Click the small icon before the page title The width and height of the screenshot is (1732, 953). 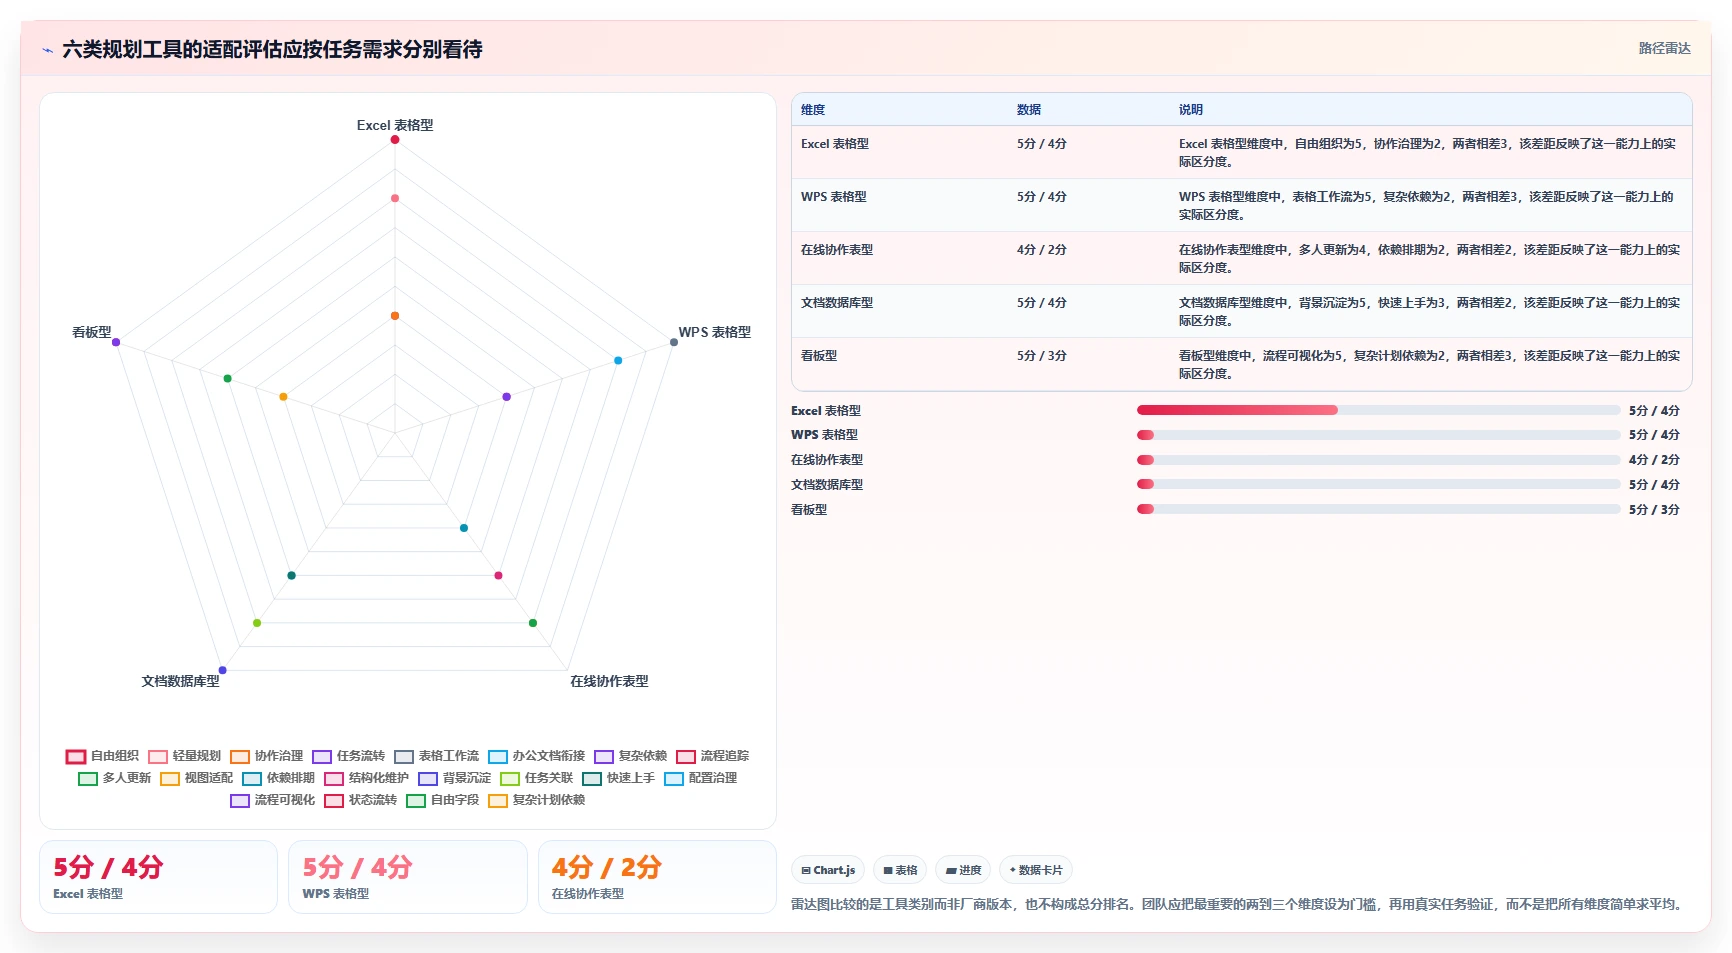pyautogui.click(x=47, y=50)
